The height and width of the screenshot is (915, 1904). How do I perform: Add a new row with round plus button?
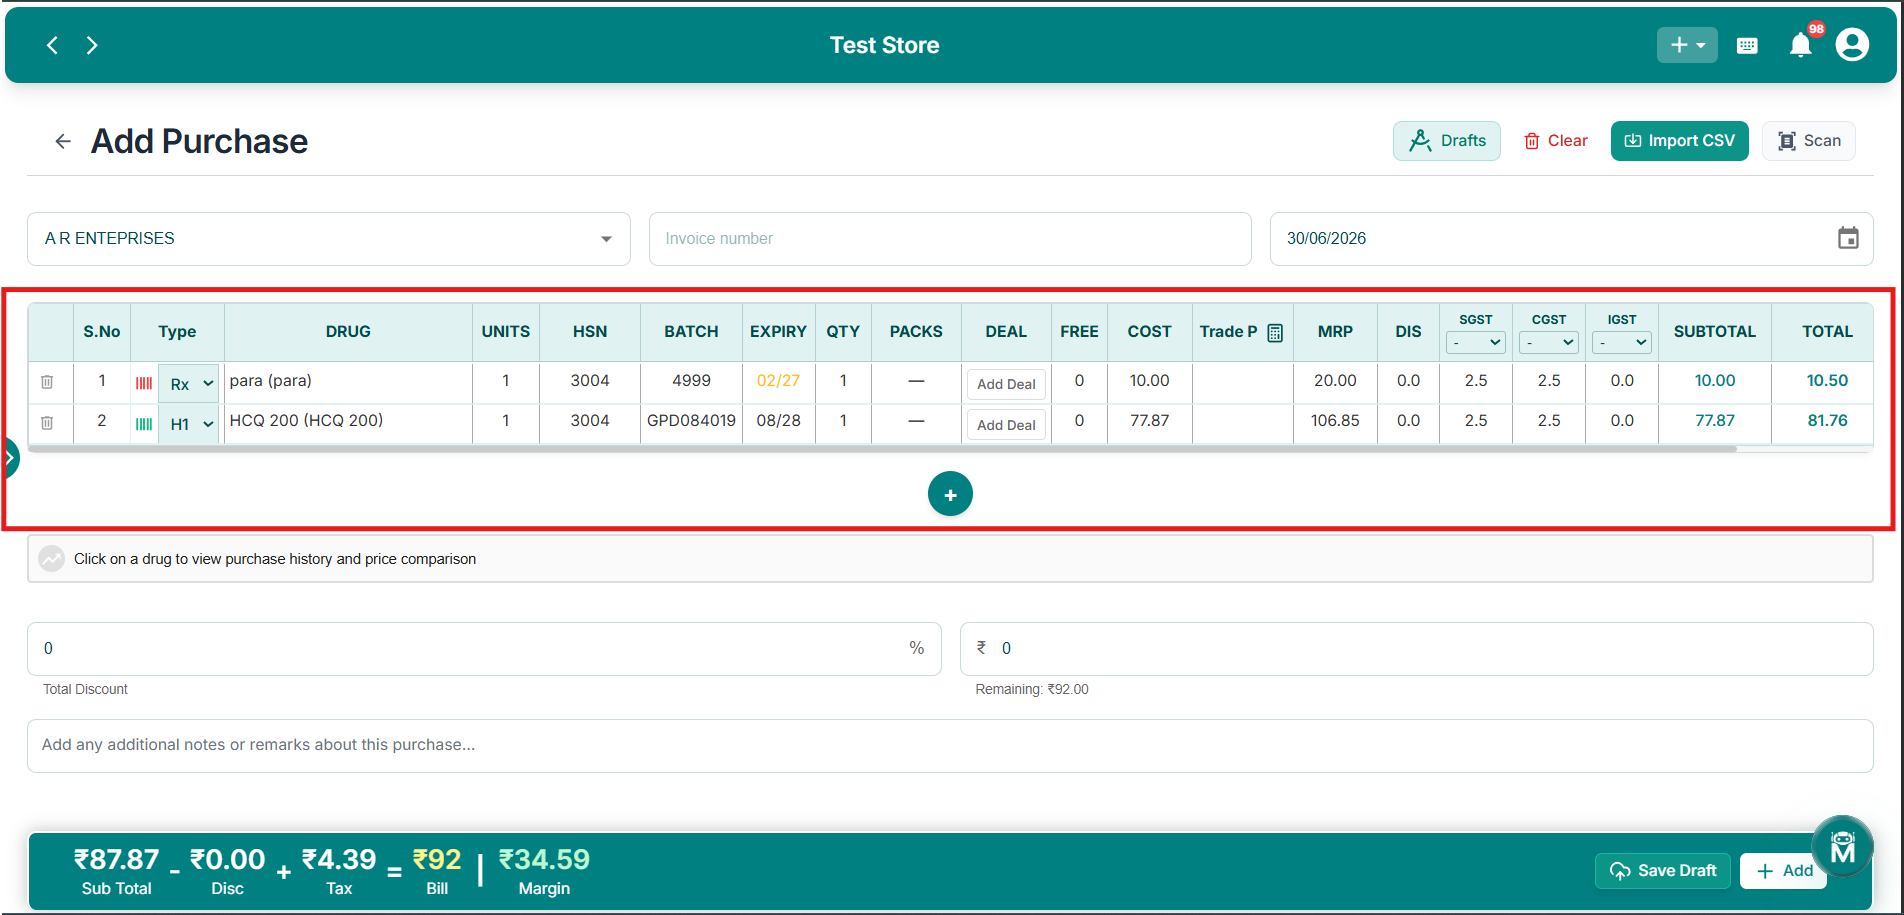(950, 494)
